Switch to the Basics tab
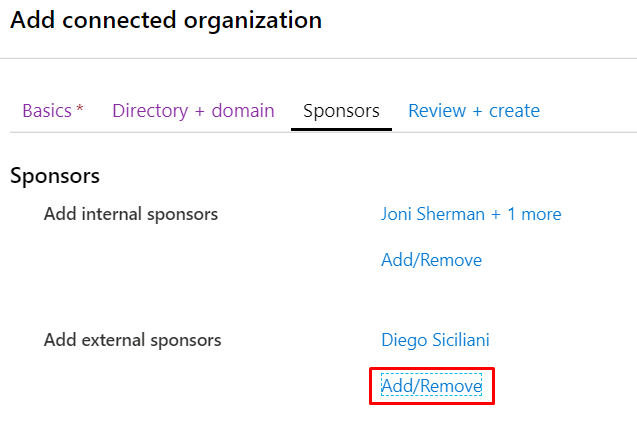Screen dimensions: 637x424 (x=47, y=111)
